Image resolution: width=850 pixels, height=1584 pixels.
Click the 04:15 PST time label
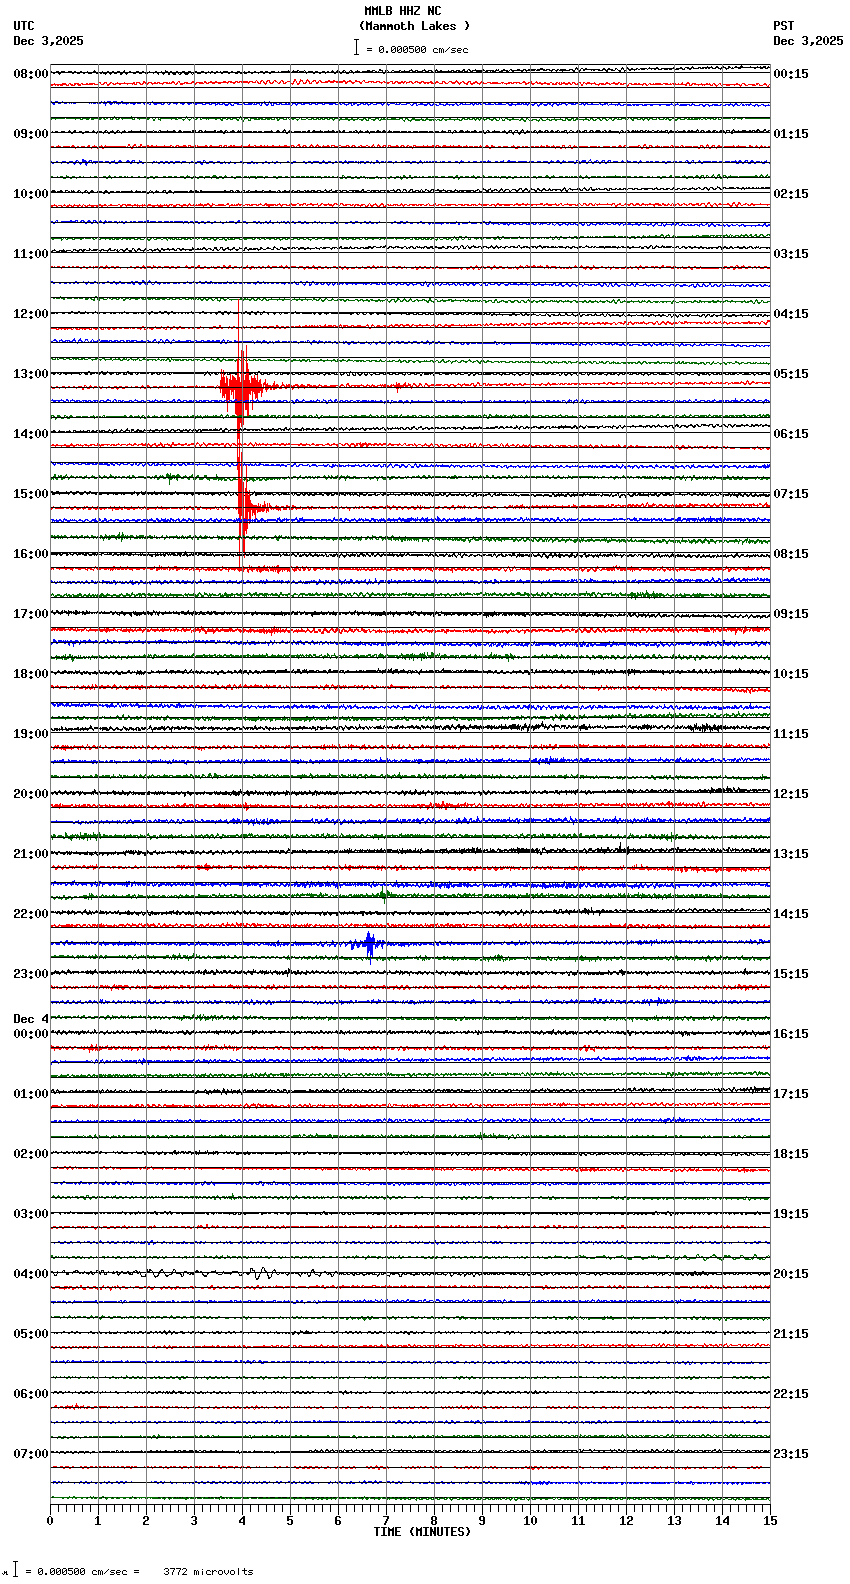point(791,314)
